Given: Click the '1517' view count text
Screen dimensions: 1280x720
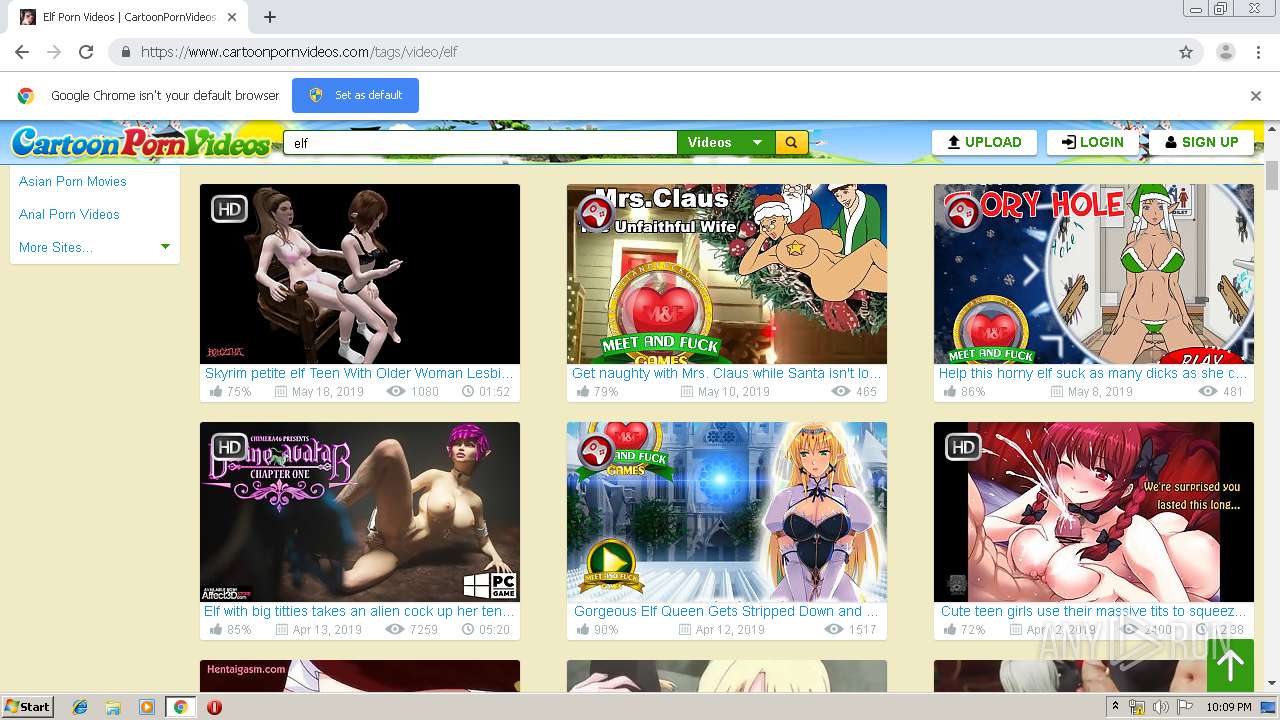Looking at the screenshot, I should [862, 630].
